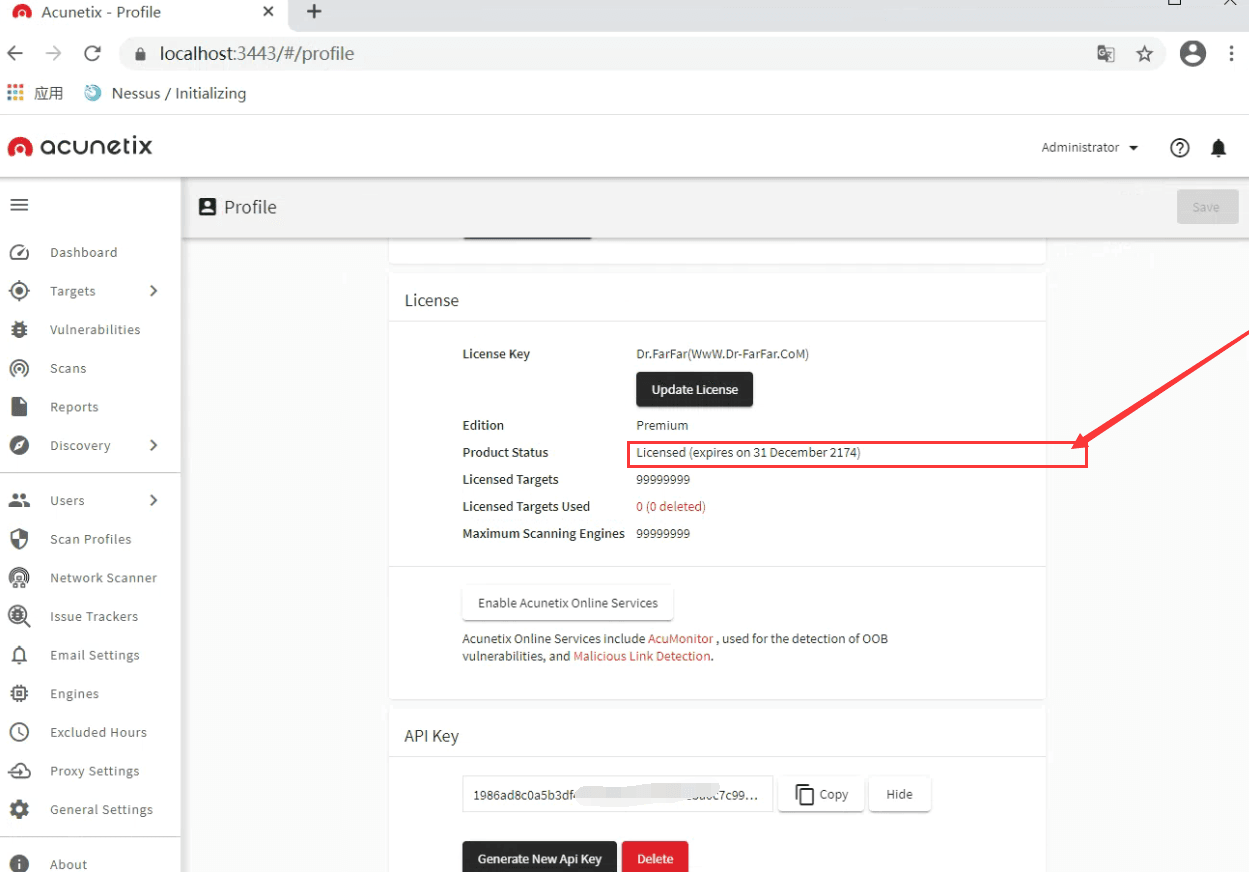Click the Reports document icon

point(19,407)
